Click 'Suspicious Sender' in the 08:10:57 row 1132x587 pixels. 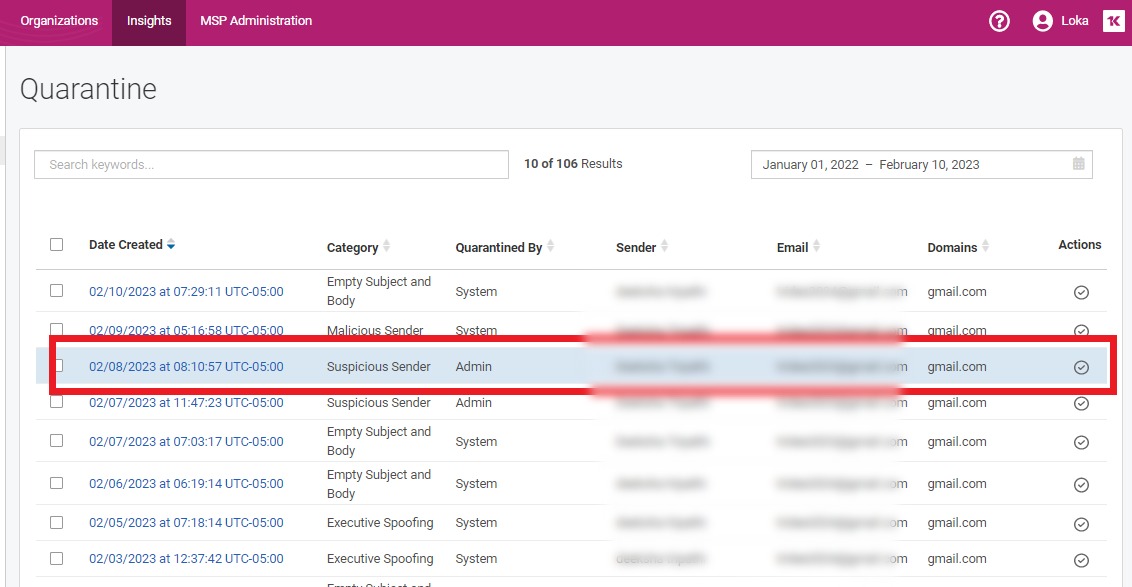pos(378,367)
